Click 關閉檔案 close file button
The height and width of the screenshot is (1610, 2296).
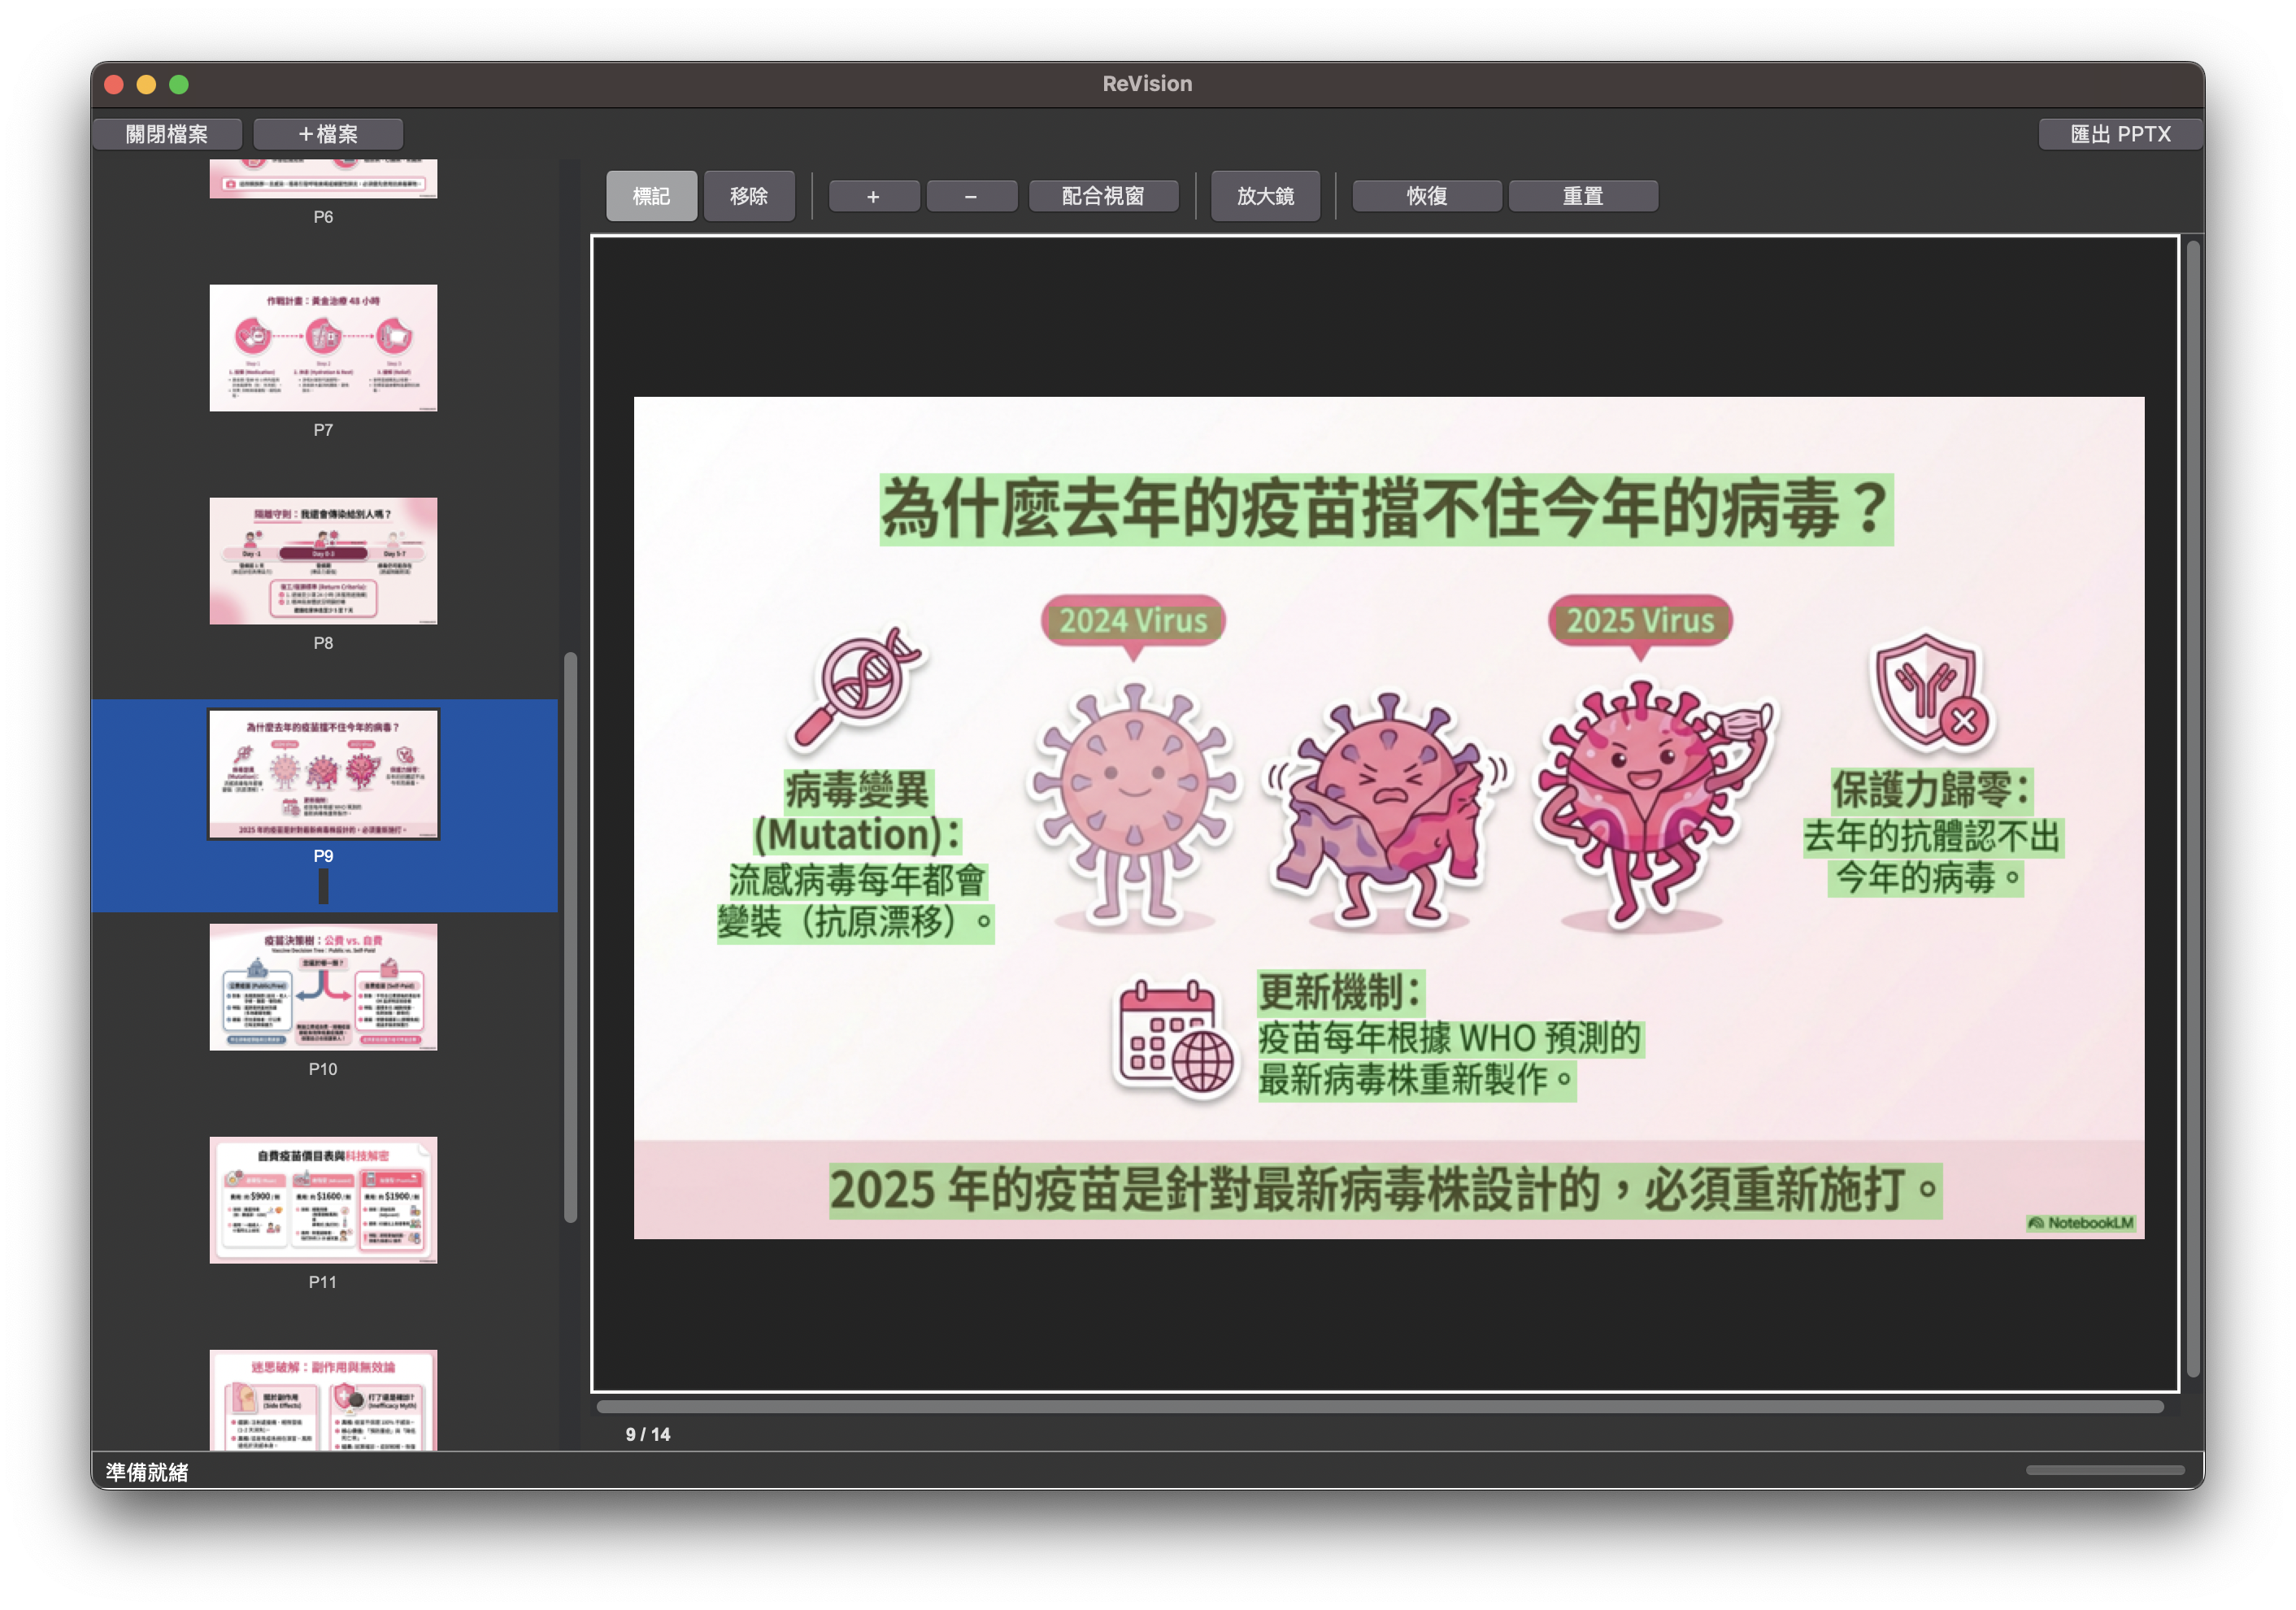point(167,134)
